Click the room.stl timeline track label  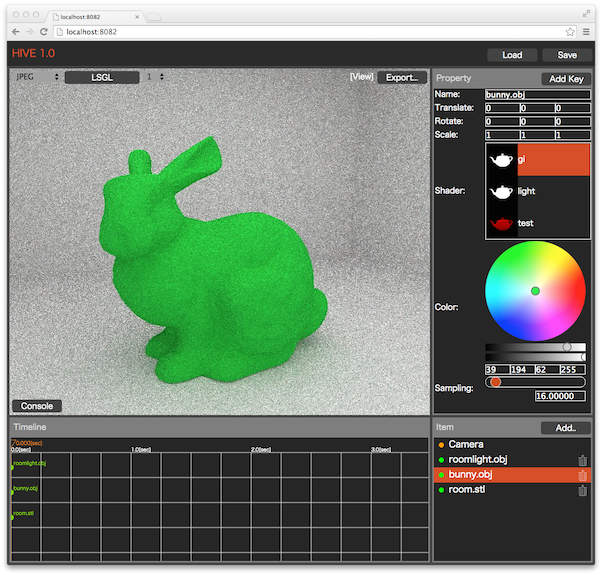coord(23,513)
